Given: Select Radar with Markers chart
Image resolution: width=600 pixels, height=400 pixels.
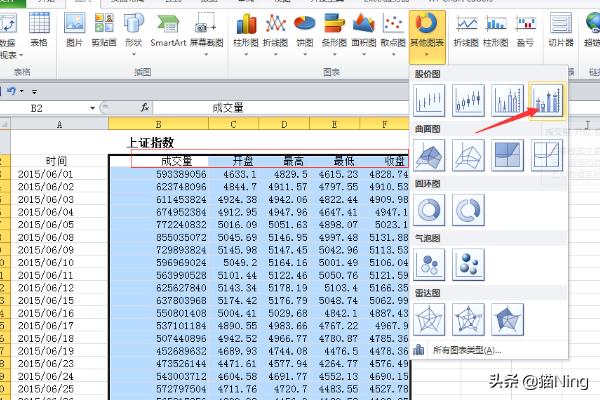Looking at the screenshot, I should [468, 319].
